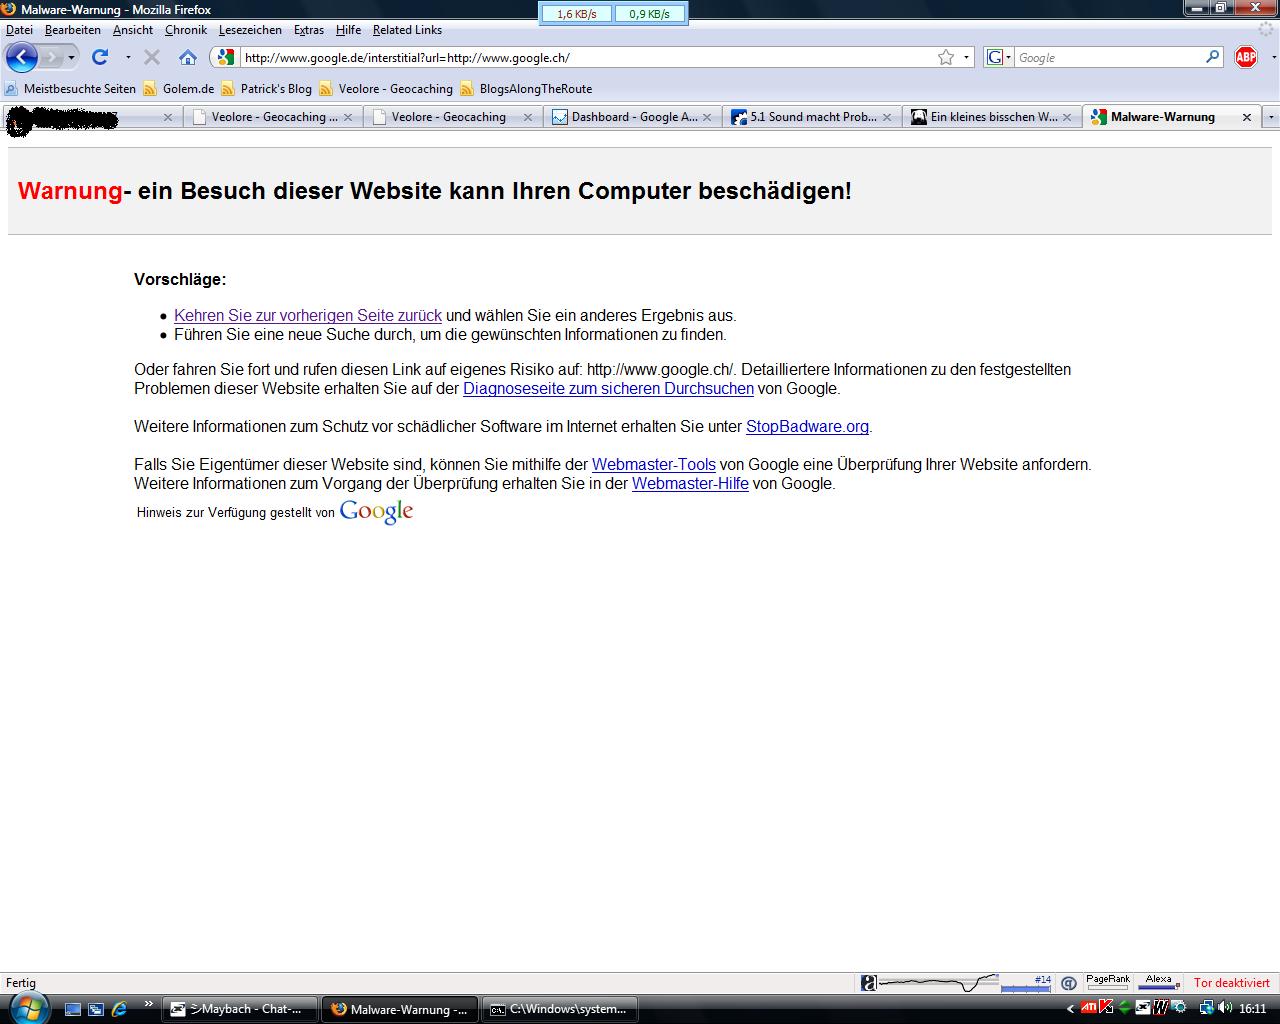1280x1024 pixels.
Task: Reload the current page
Action: (x=100, y=57)
